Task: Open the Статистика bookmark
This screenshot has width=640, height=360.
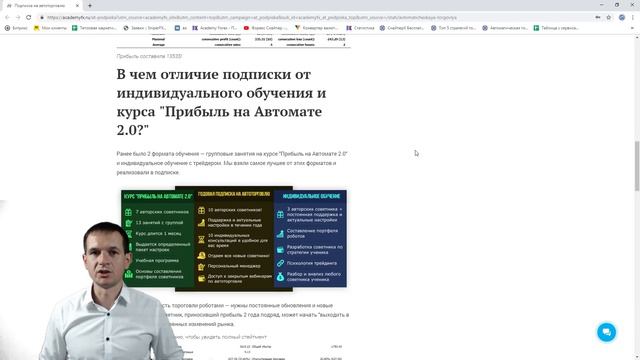Action: coord(360,28)
